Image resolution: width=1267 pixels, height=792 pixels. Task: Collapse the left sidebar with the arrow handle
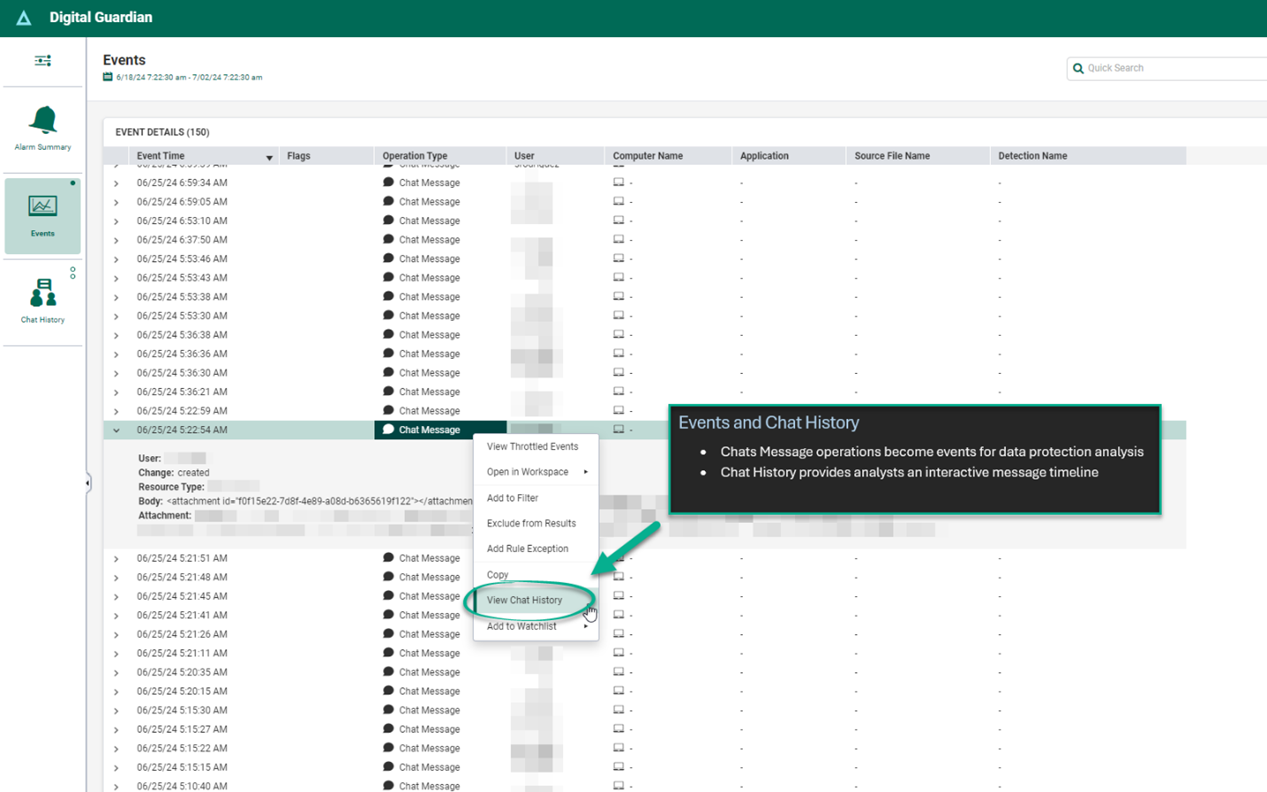[87, 483]
